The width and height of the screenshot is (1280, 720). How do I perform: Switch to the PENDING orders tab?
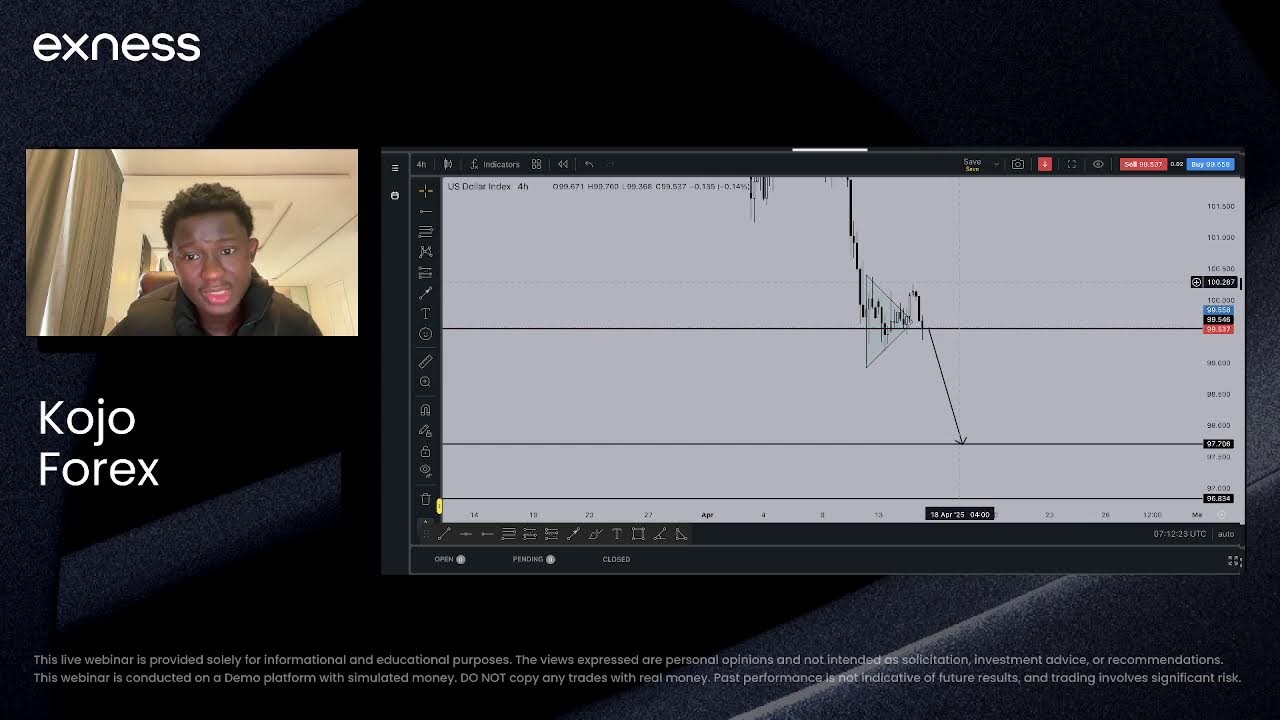(533, 559)
